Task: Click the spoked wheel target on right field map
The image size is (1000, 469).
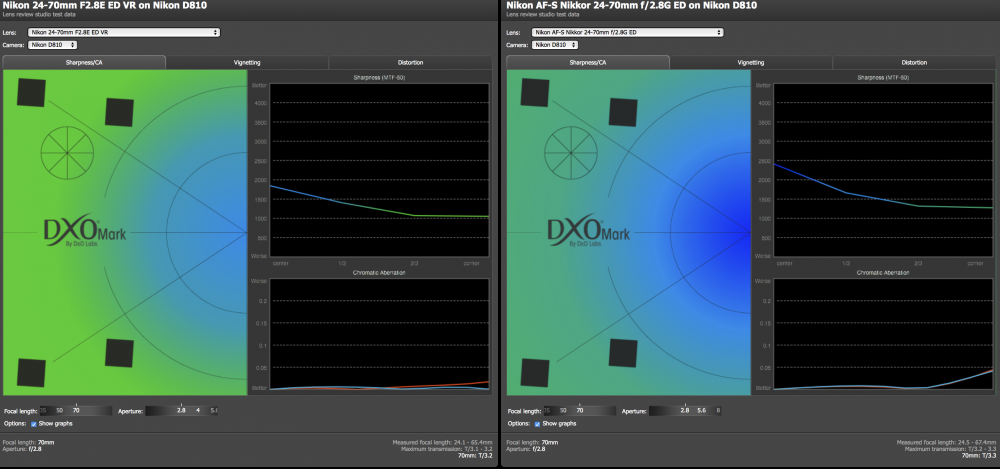Action: 571,153
